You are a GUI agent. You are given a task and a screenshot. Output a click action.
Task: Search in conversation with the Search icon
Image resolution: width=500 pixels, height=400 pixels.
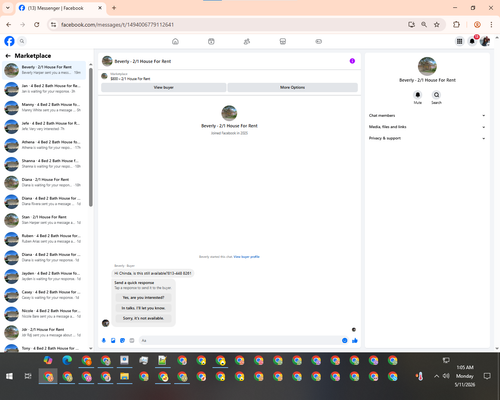[x=436, y=95]
